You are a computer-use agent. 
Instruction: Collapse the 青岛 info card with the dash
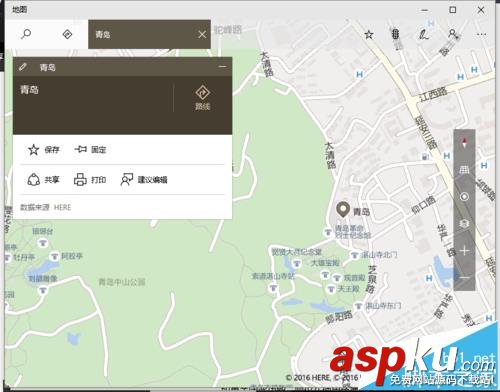click(222, 67)
